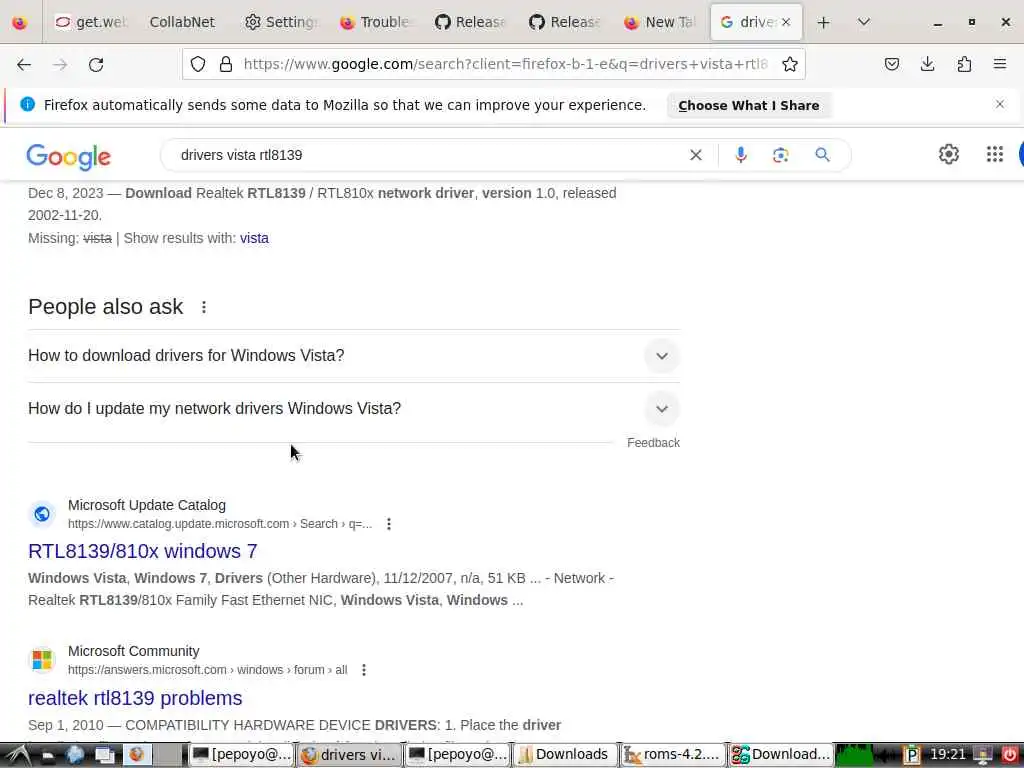Screen dimensions: 1024x768
Task: Switch to roms-4.2 taskbar window
Action: 673,755
